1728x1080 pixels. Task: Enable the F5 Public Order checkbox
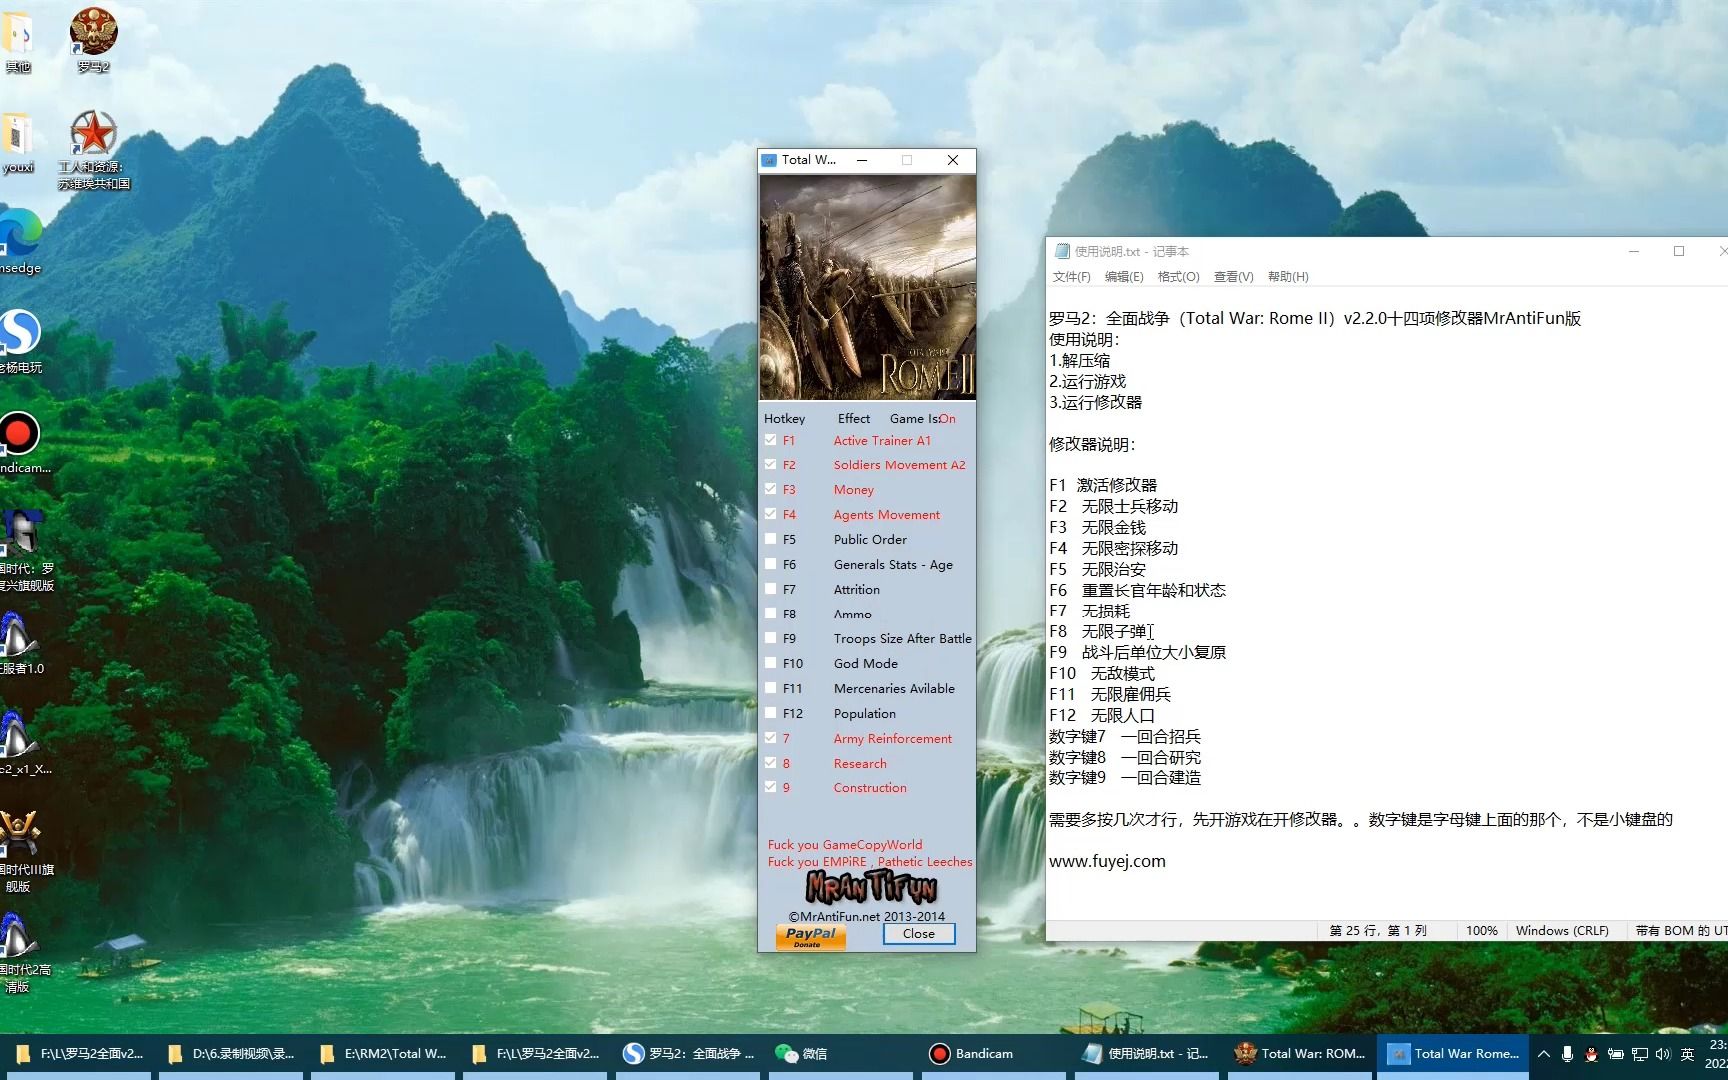[x=770, y=539]
